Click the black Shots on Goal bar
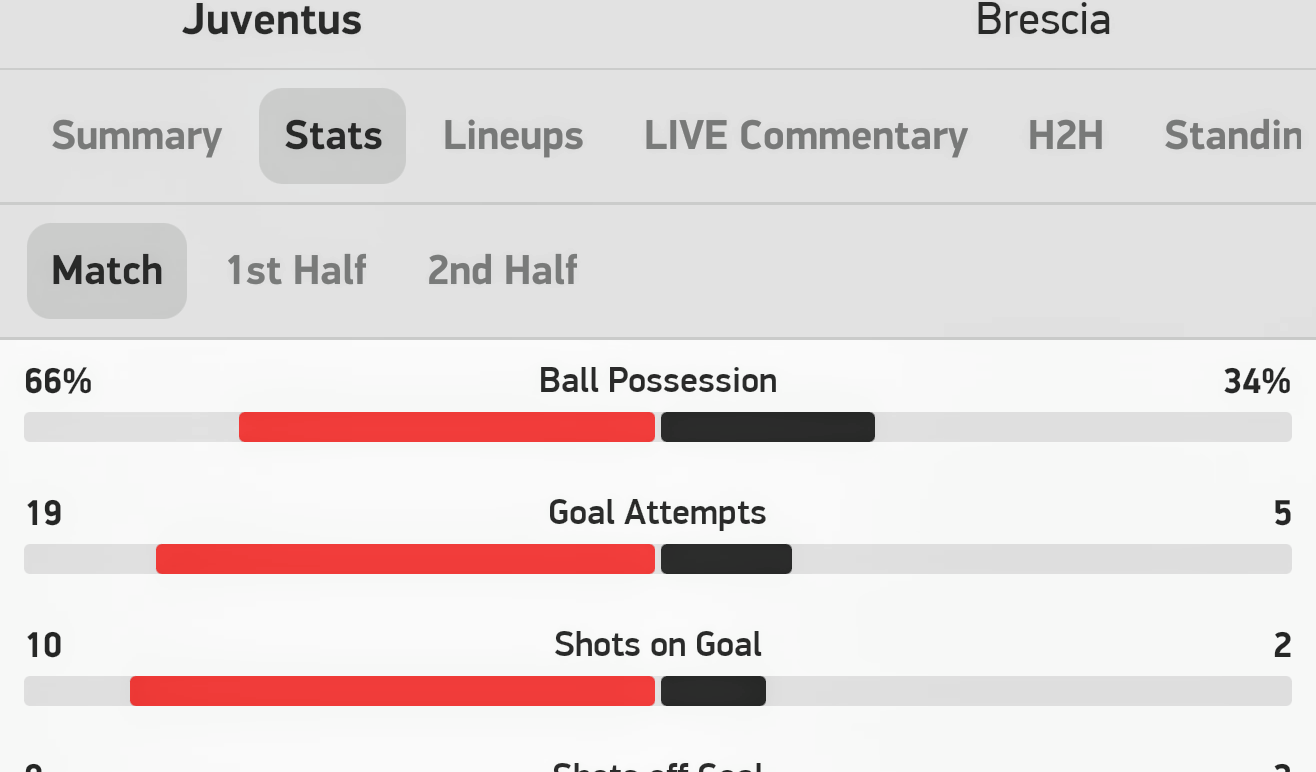Screen dimensions: 1316x772 713,691
